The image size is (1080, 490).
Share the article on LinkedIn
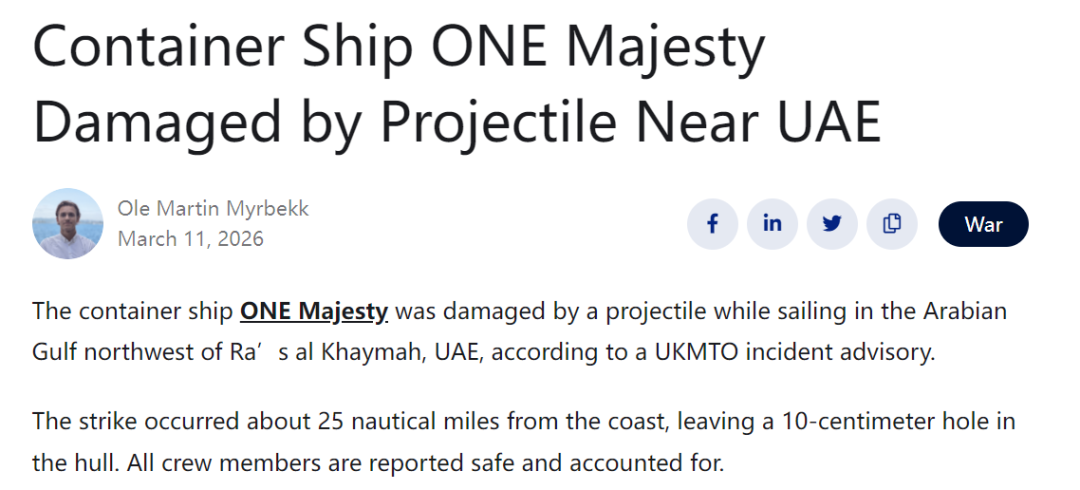[x=772, y=224]
